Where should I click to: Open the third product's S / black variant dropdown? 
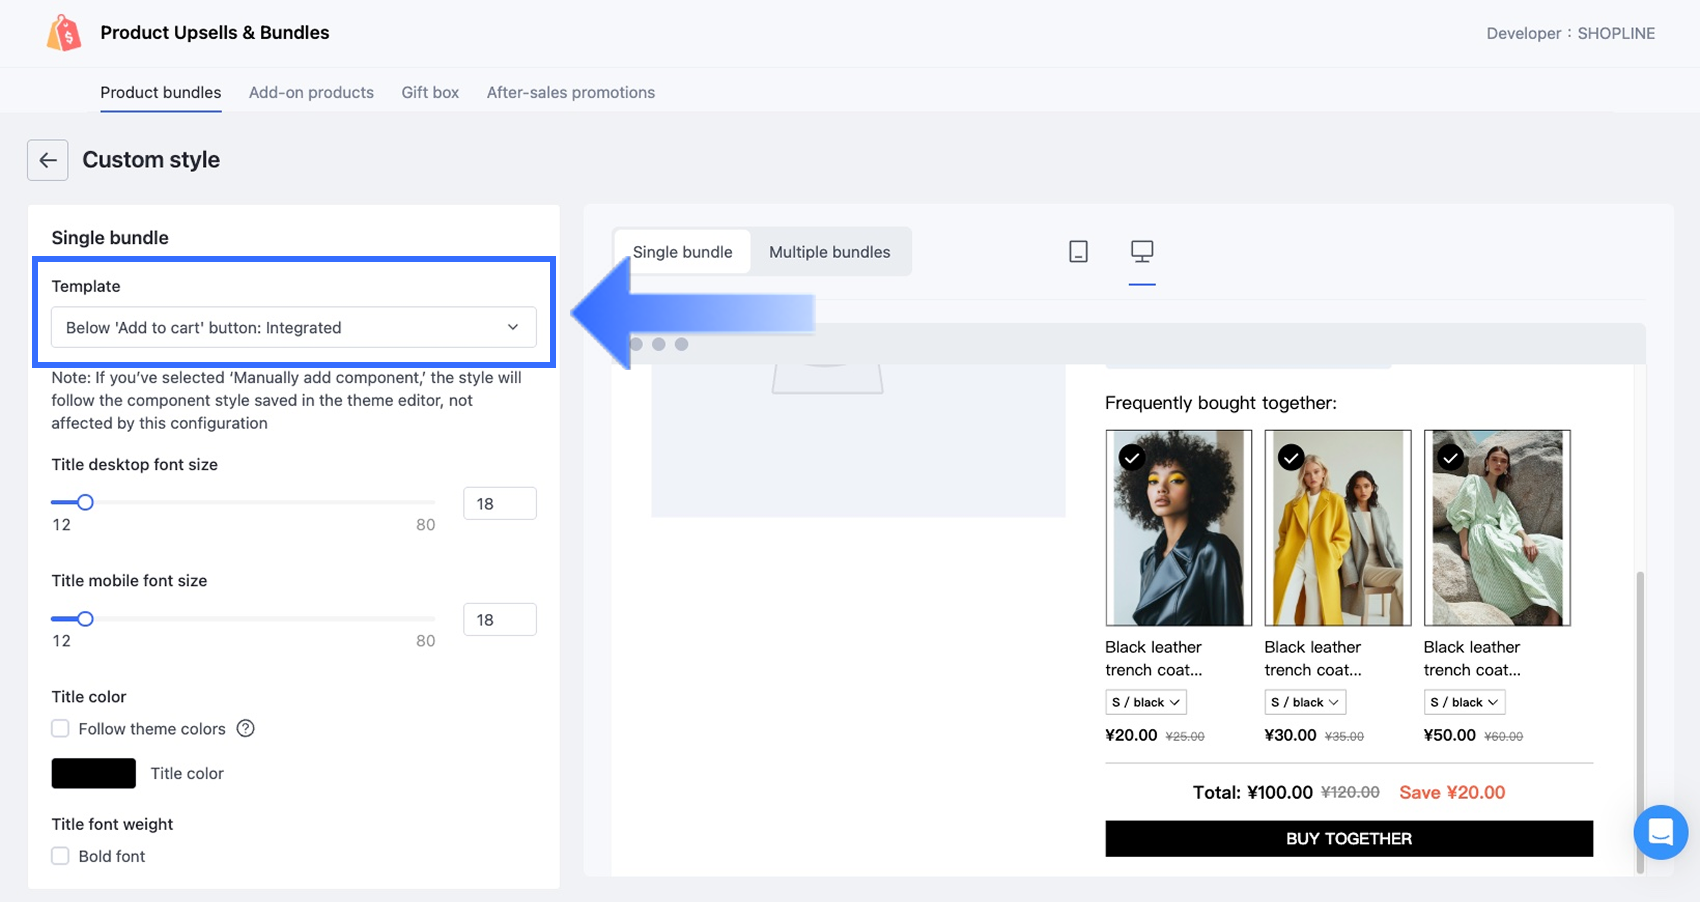[1464, 702]
